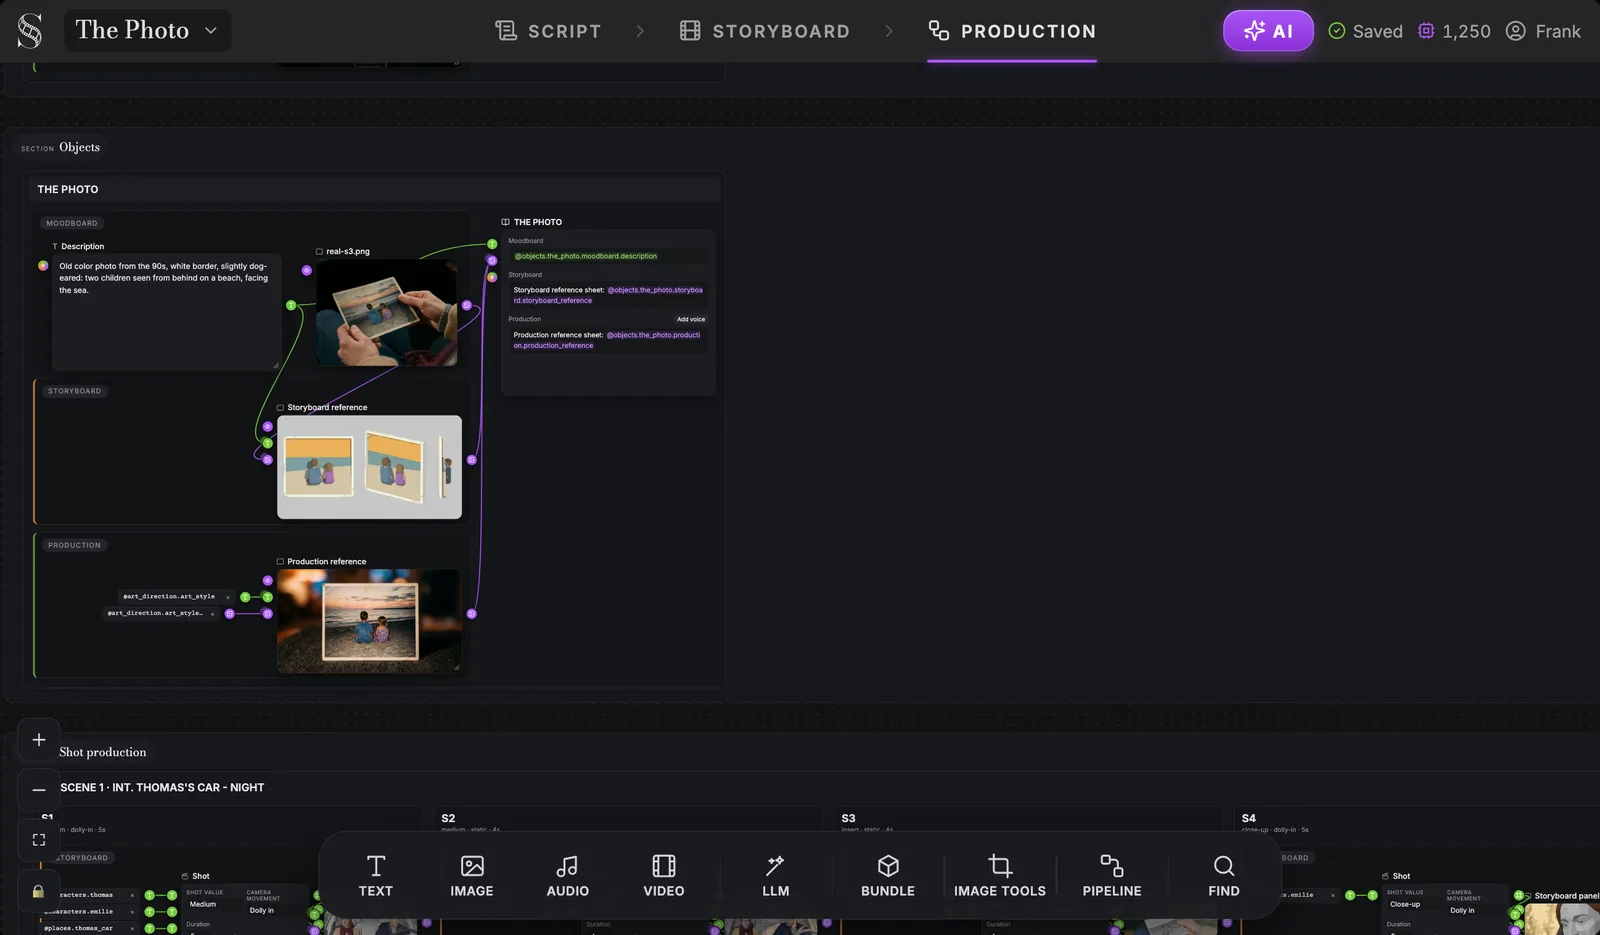This screenshot has width=1600, height=935.
Task: Click the Storyboard reference sheet link field
Action: click(608, 295)
